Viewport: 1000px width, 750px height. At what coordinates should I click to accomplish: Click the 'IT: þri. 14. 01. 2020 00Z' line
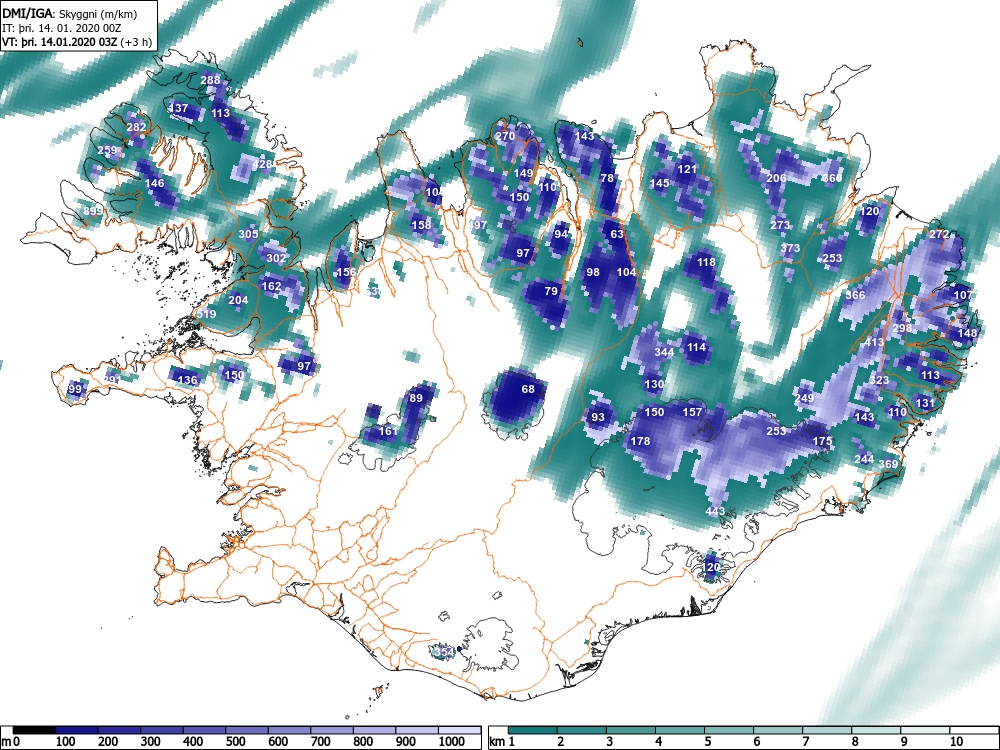pyautogui.click(x=61, y=28)
